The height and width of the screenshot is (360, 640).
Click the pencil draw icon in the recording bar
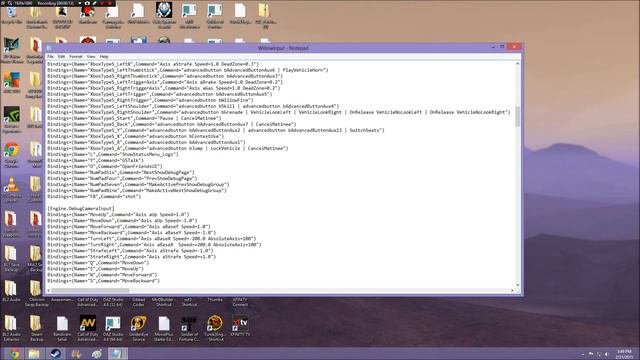[x=95, y=3]
